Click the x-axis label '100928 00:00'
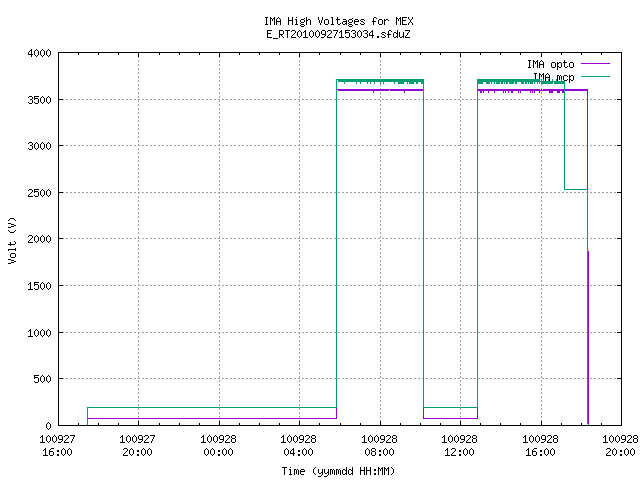Image resolution: width=640 pixels, height=480 pixels. pyautogui.click(x=218, y=446)
